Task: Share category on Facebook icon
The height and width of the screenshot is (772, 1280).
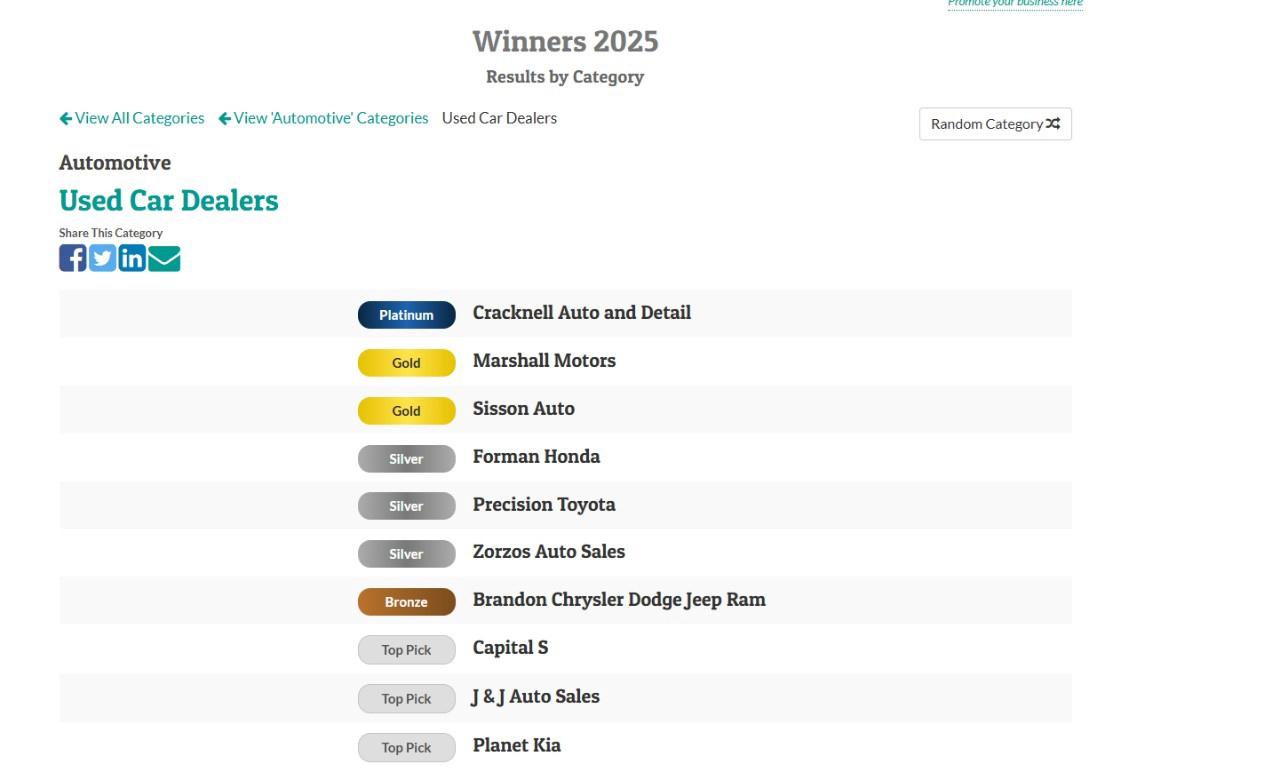Action: coord(73,258)
